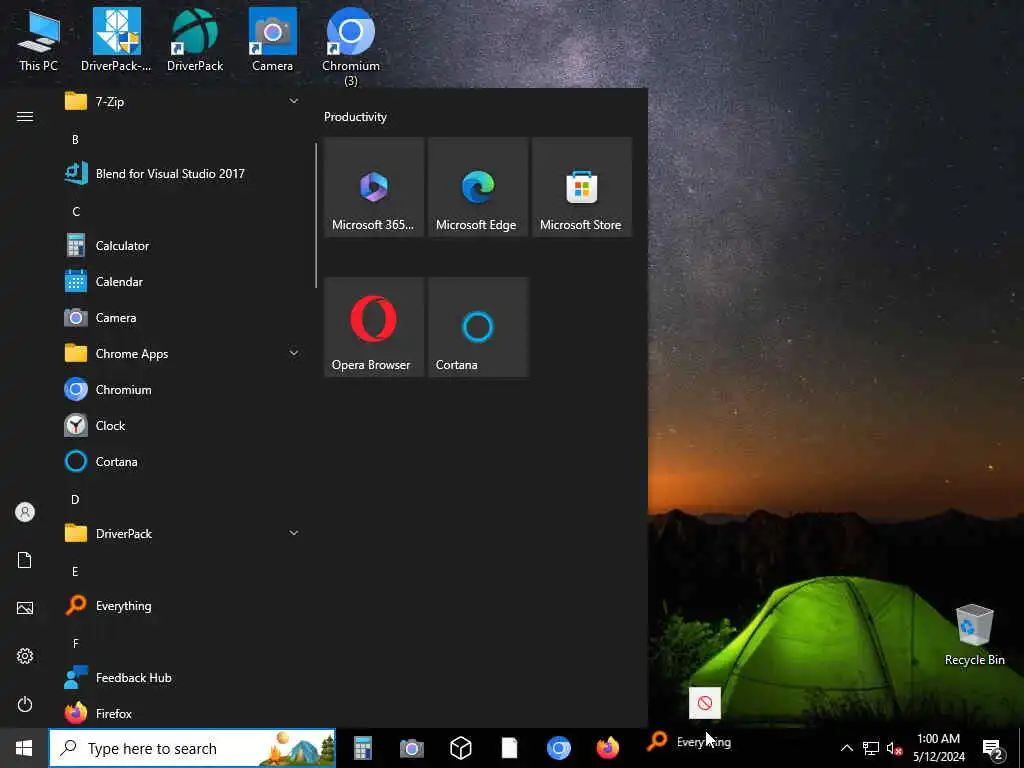Open Blend for Visual Studio 2017
Screen dimensions: 1024x768
click(183, 174)
